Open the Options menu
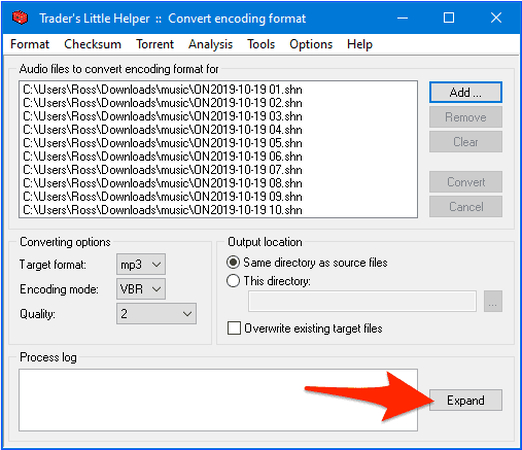522x450 pixels. (x=311, y=44)
